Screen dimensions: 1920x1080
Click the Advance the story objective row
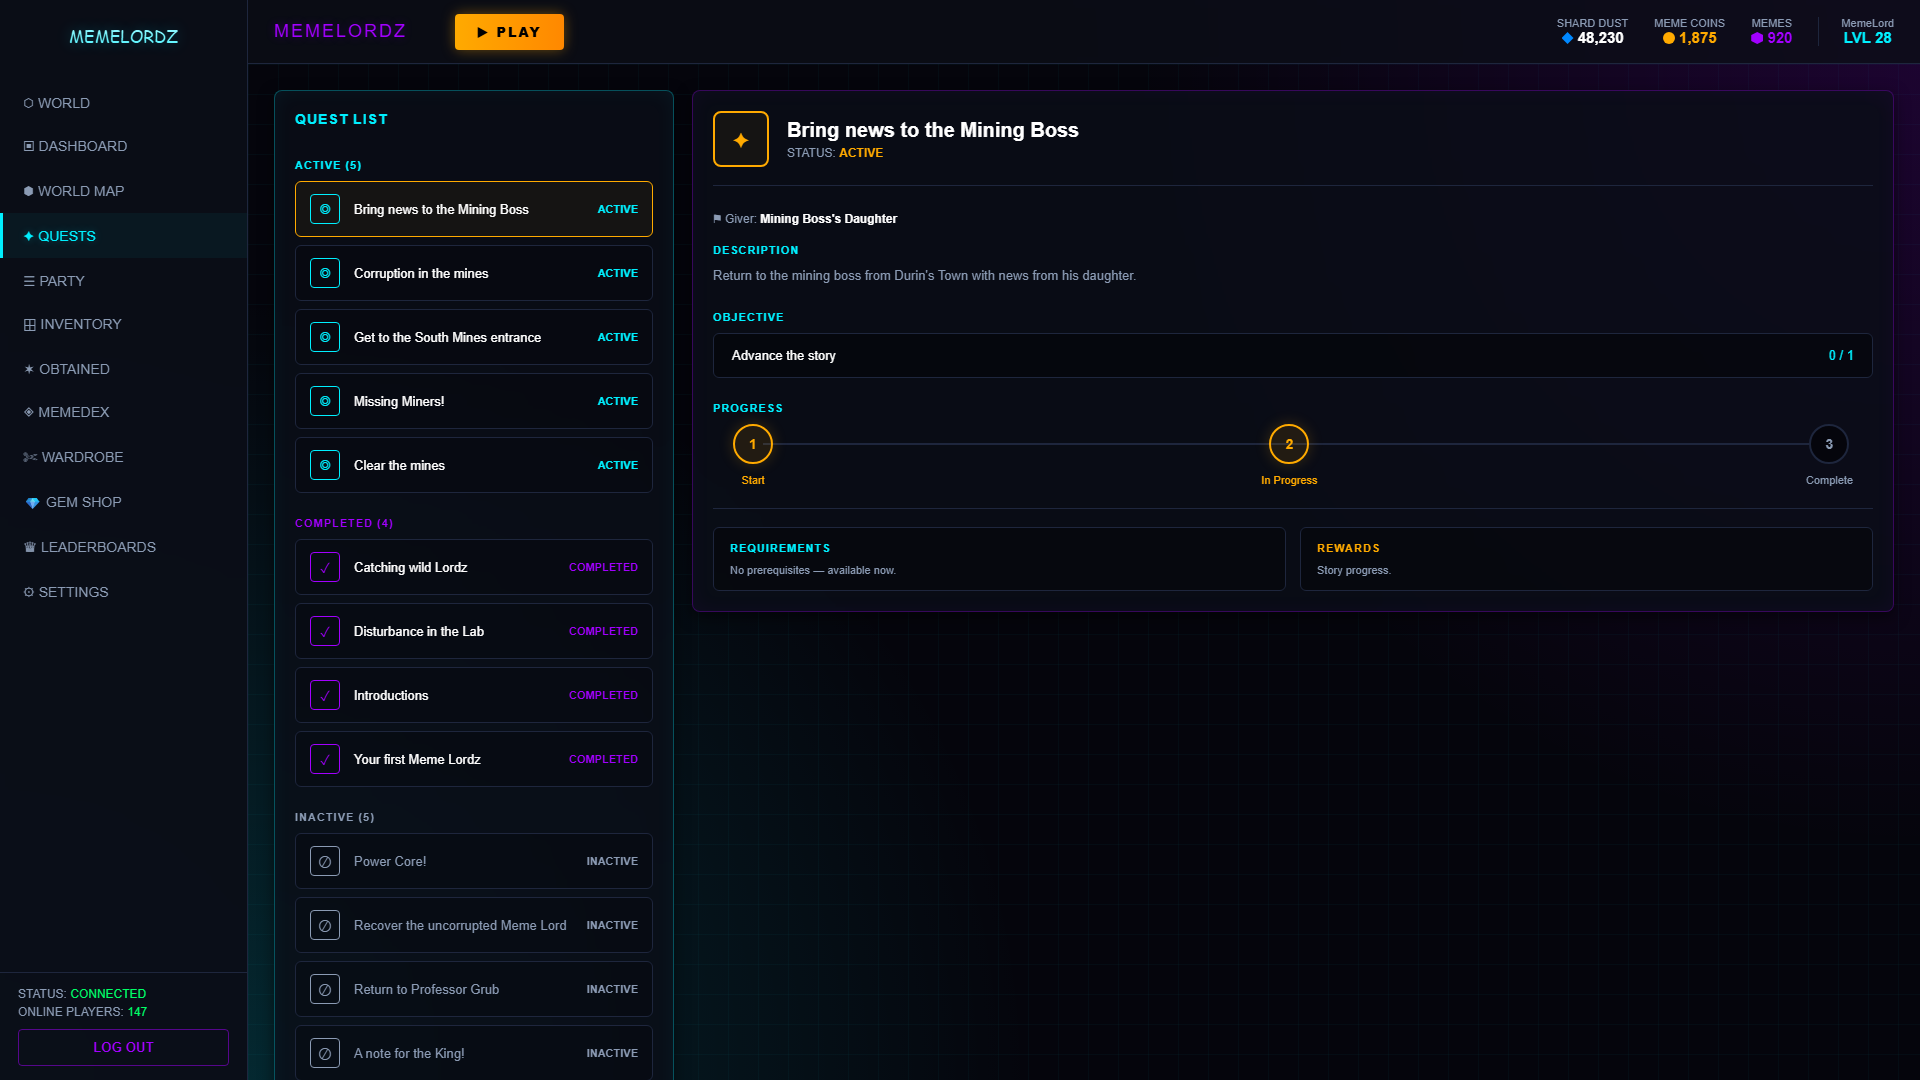pyautogui.click(x=1292, y=355)
